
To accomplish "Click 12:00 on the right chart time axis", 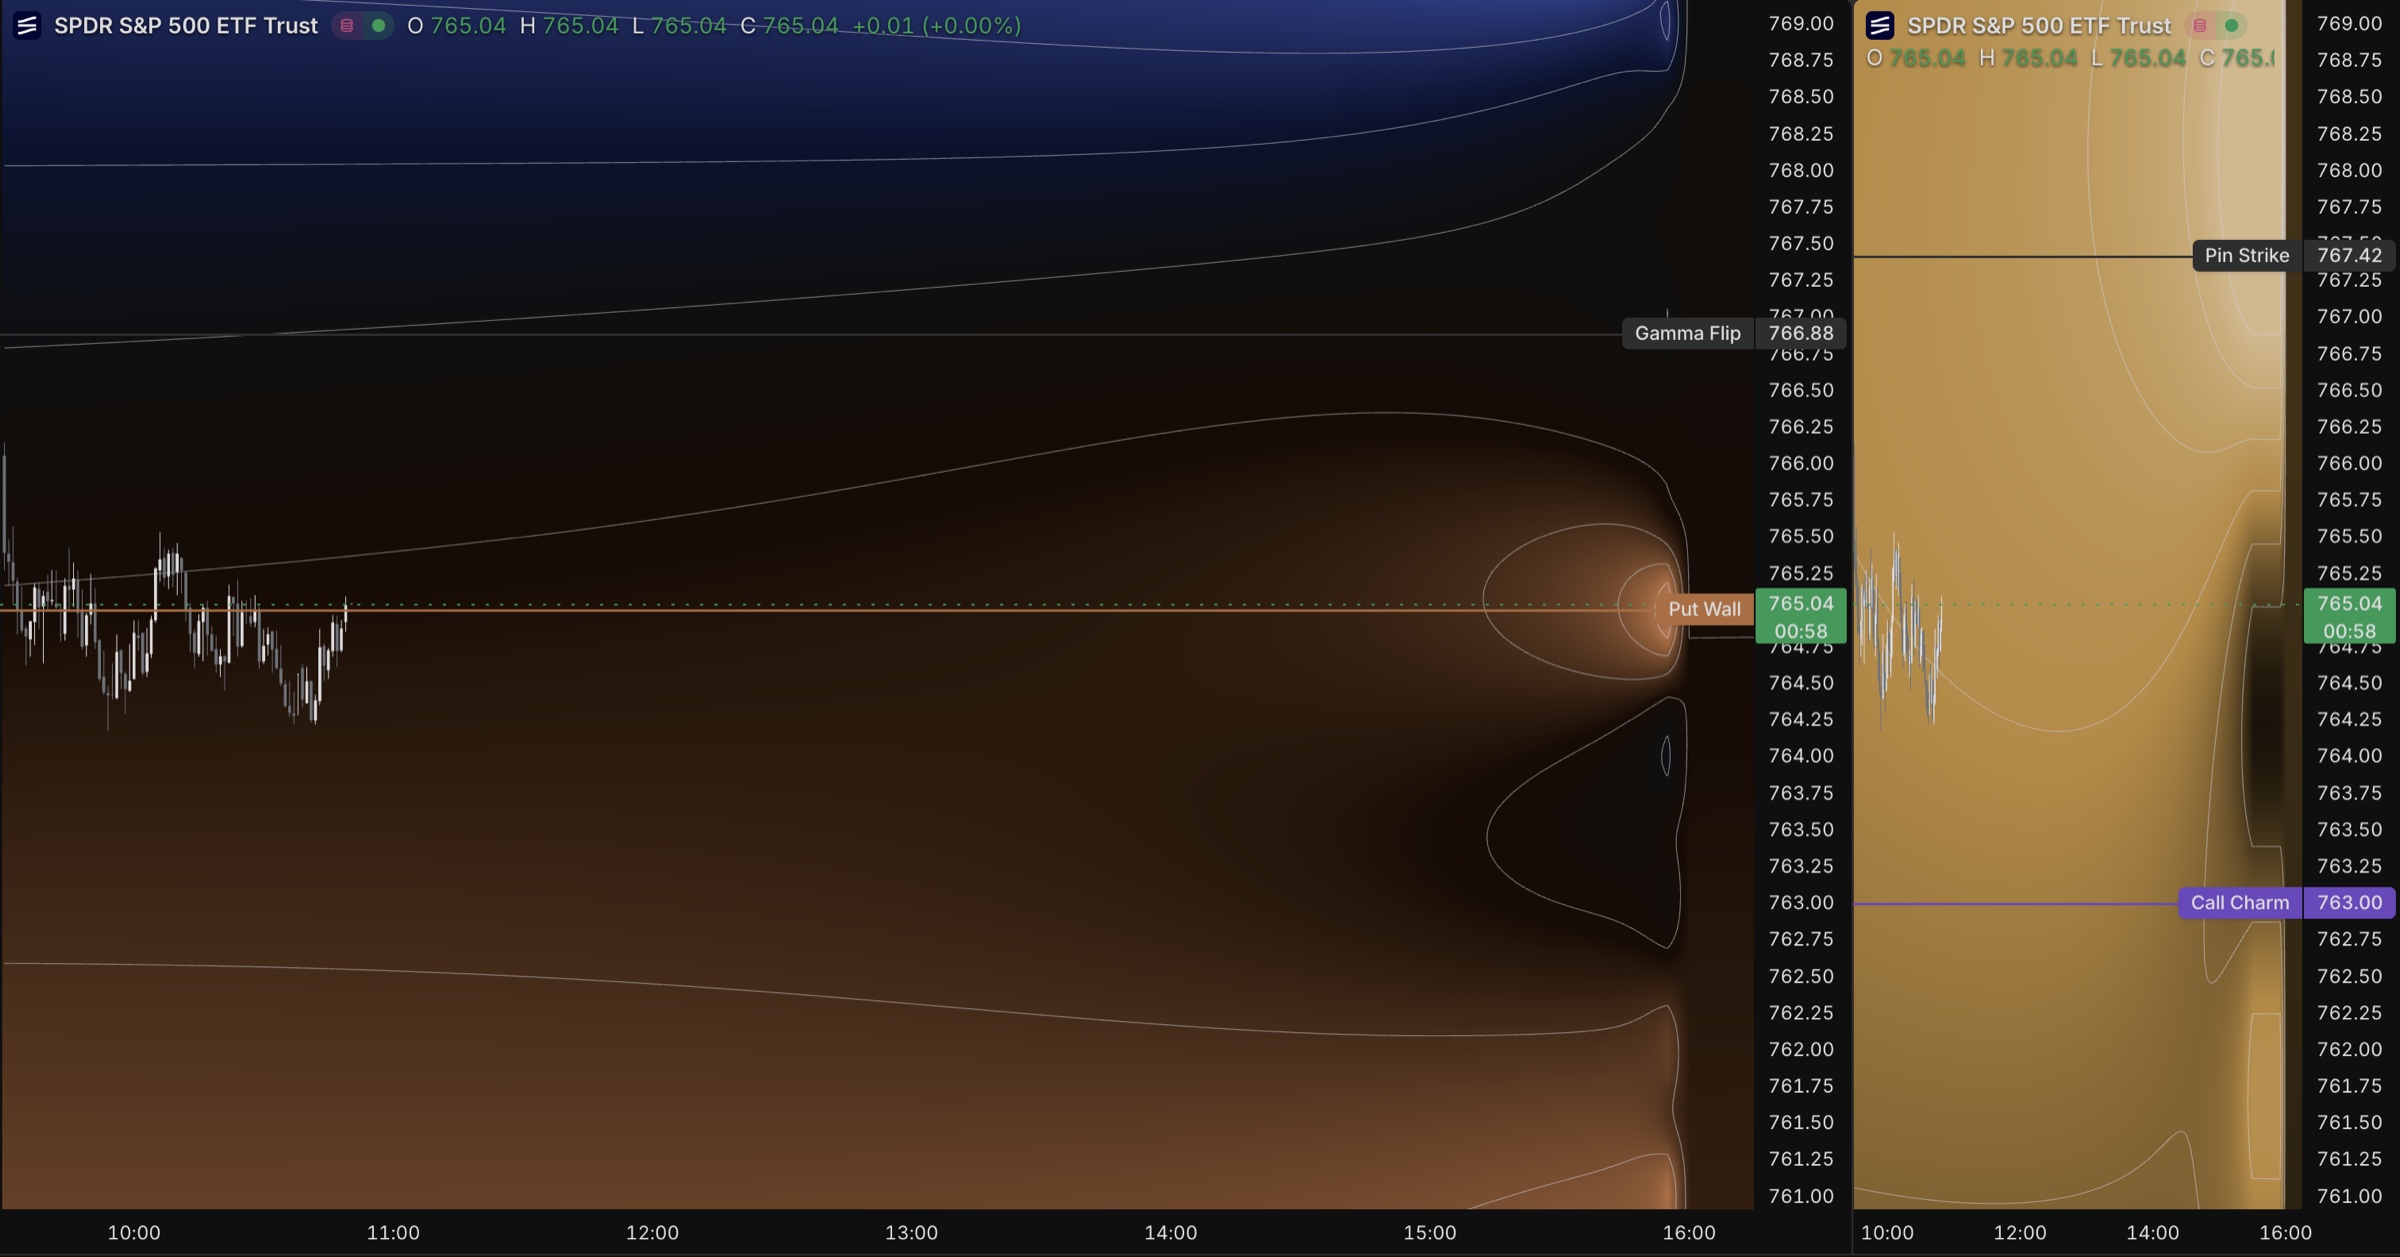I will [x=2020, y=1232].
